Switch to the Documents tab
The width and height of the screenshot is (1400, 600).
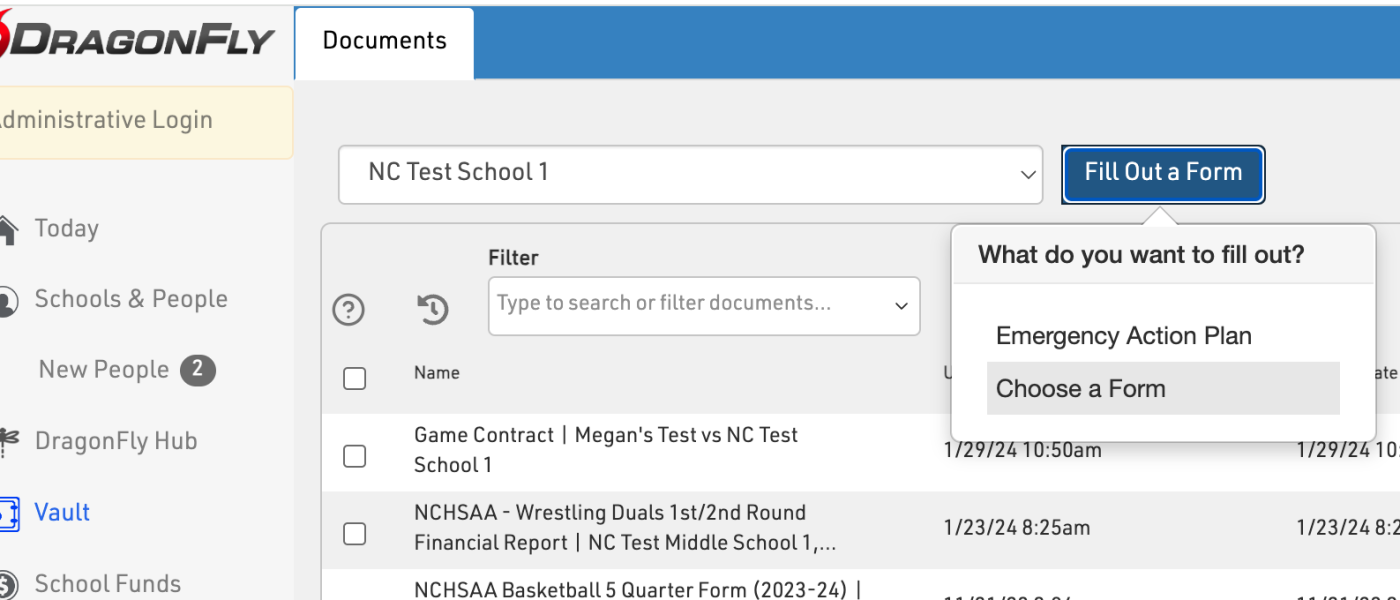click(384, 42)
